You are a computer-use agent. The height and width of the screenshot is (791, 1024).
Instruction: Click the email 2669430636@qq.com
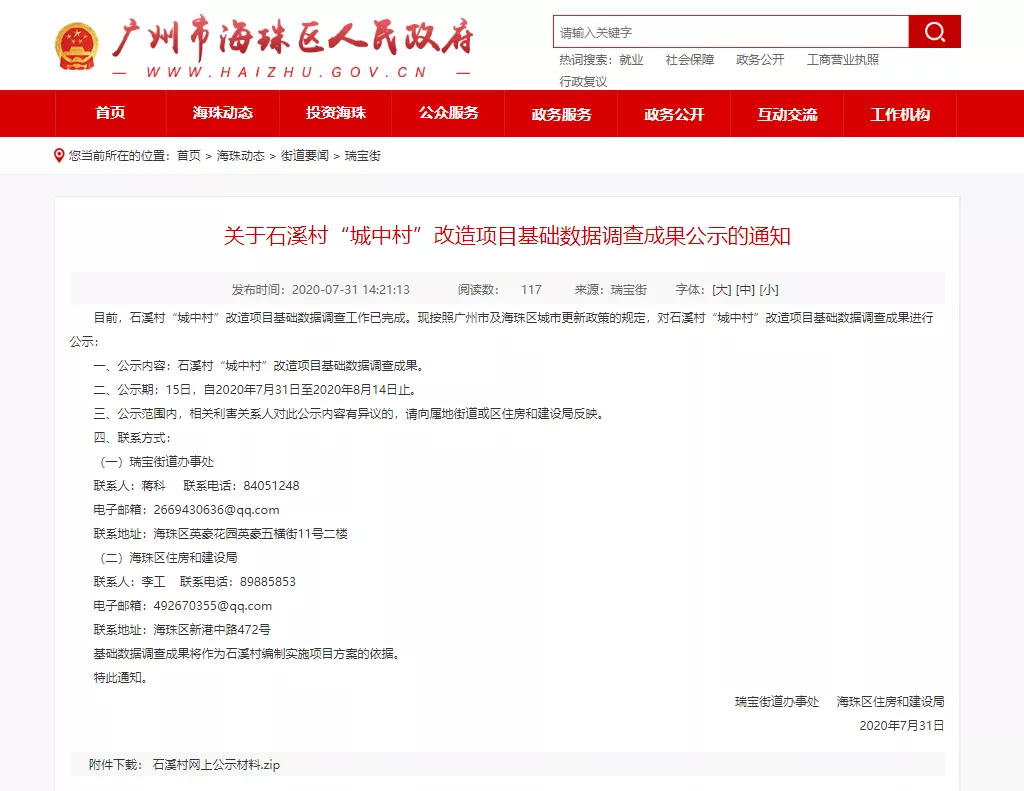(x=216, y=509)
